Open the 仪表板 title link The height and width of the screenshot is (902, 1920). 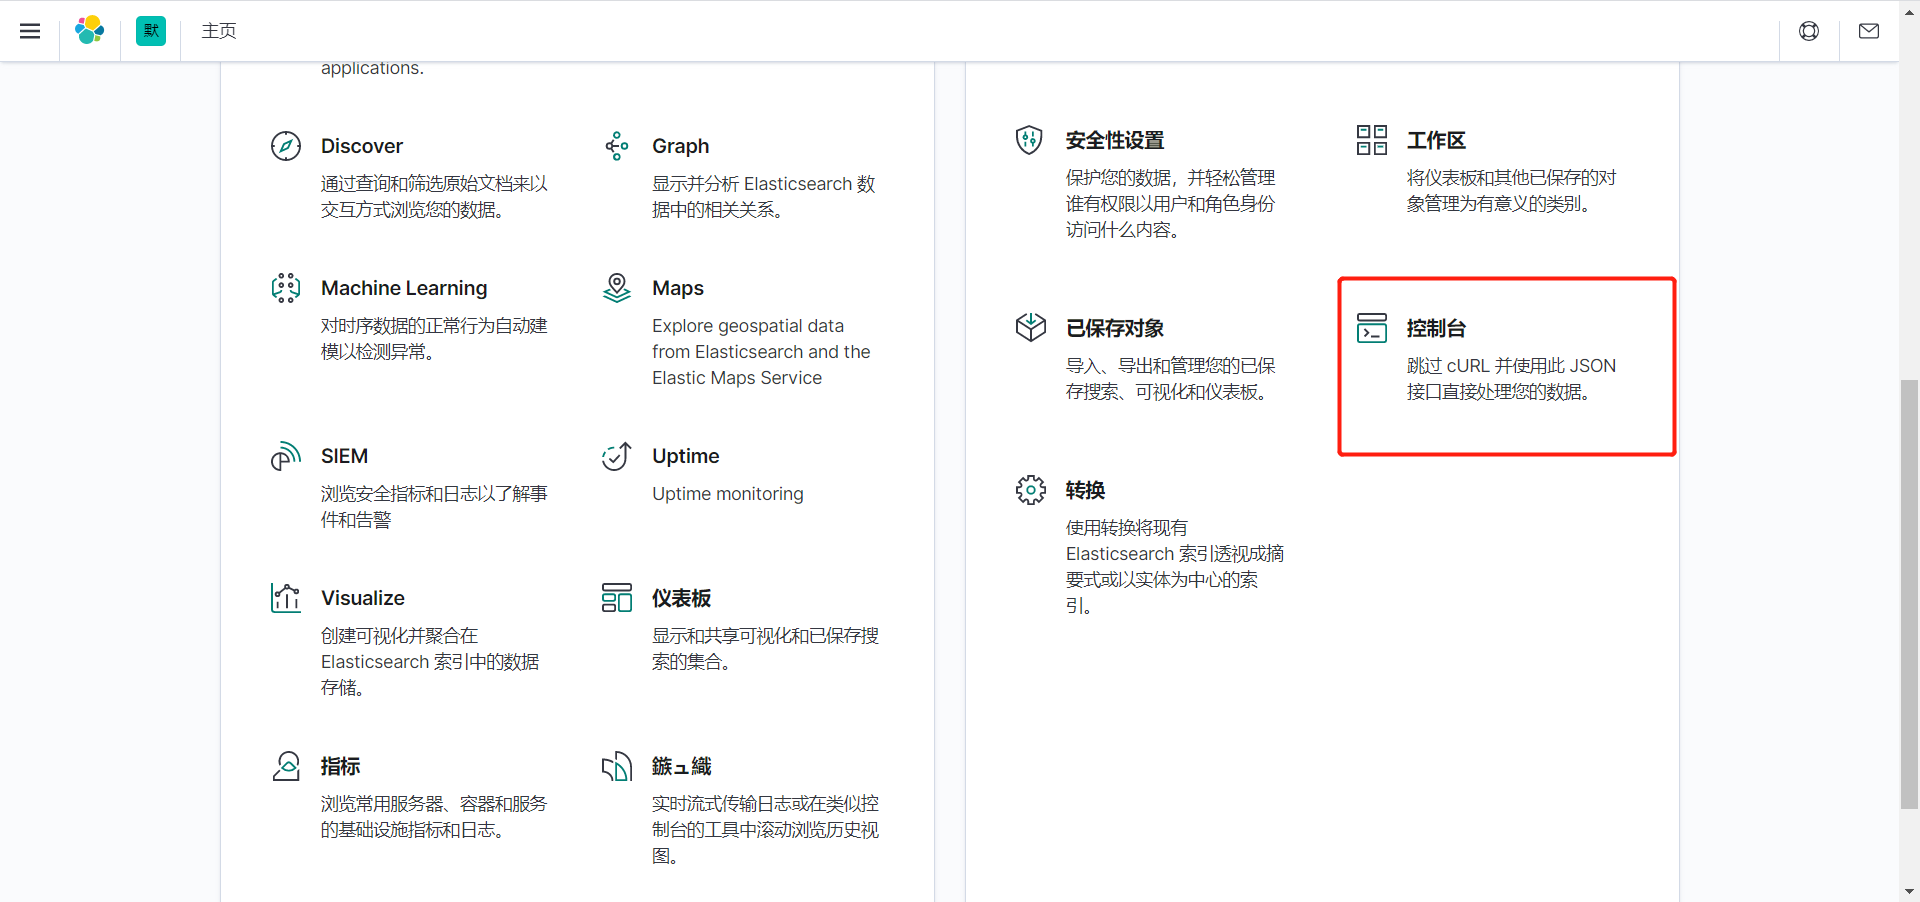click(682, 598)
